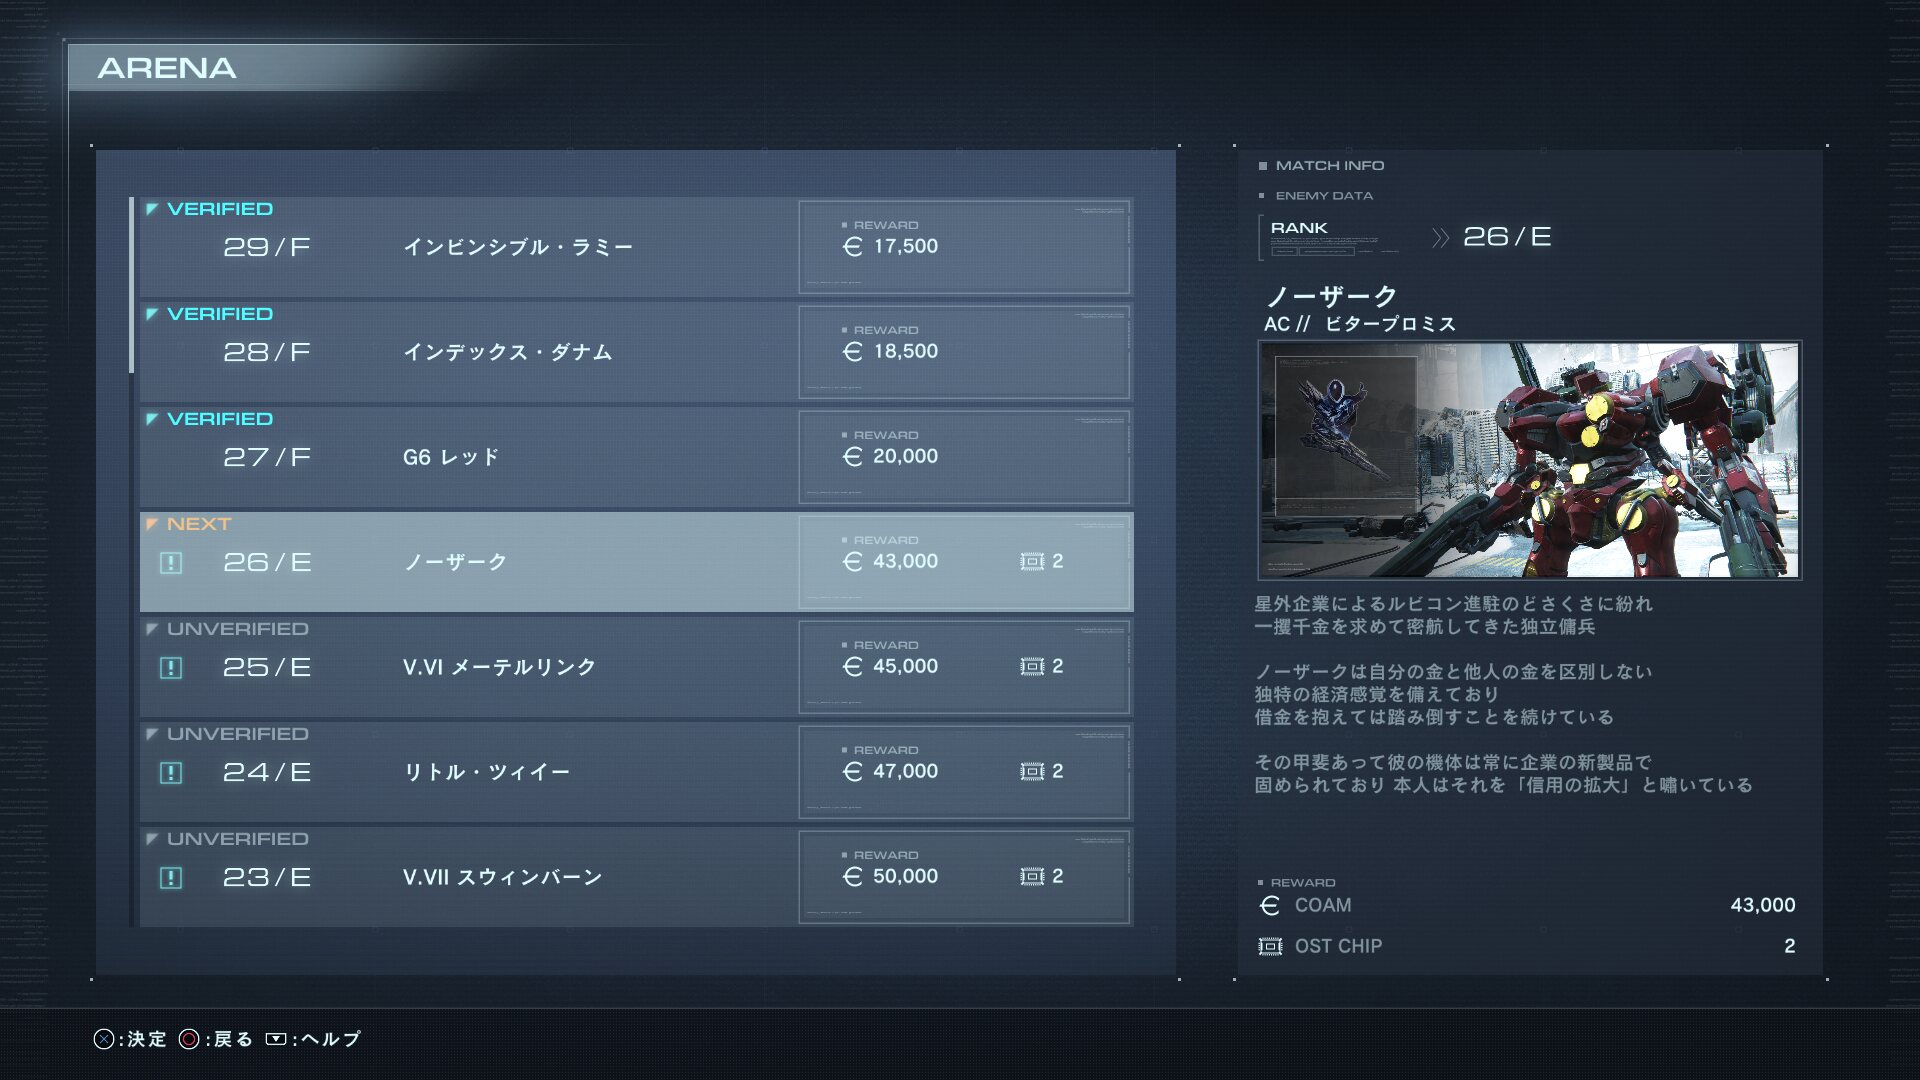
Task: Select opponent インデックス・ダナム rank 28/F
Action: [x=636, y=352]
